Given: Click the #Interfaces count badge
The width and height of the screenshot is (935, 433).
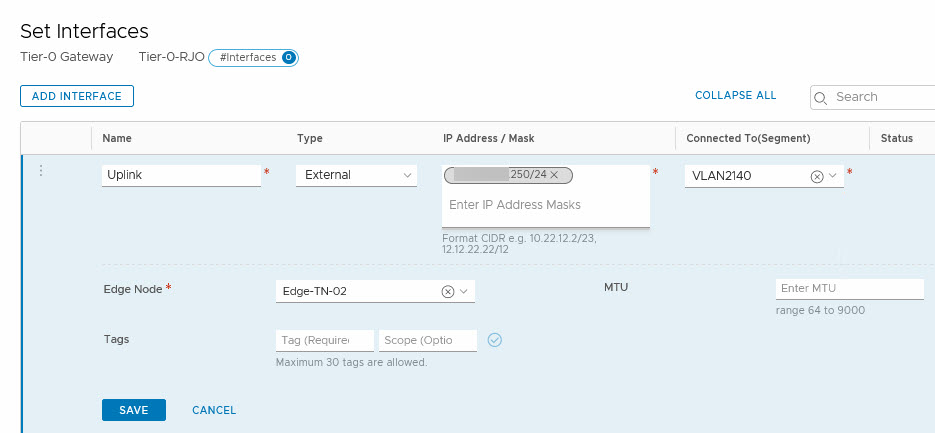Looking at the screenshot, I should click(253, 58).
